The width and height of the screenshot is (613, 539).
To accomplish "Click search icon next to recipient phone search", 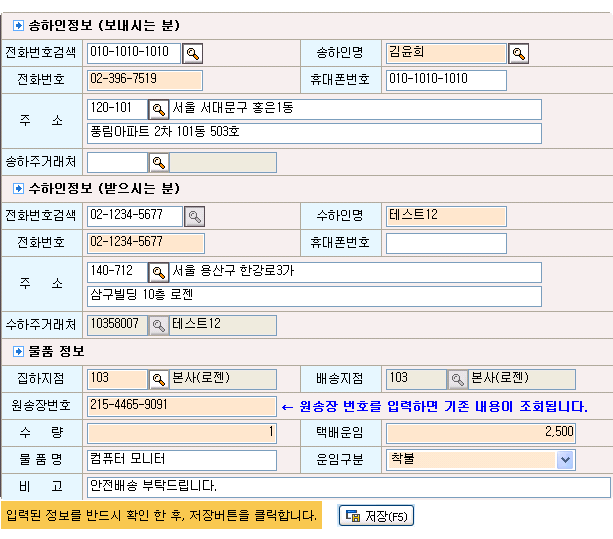I will point(194,216).
